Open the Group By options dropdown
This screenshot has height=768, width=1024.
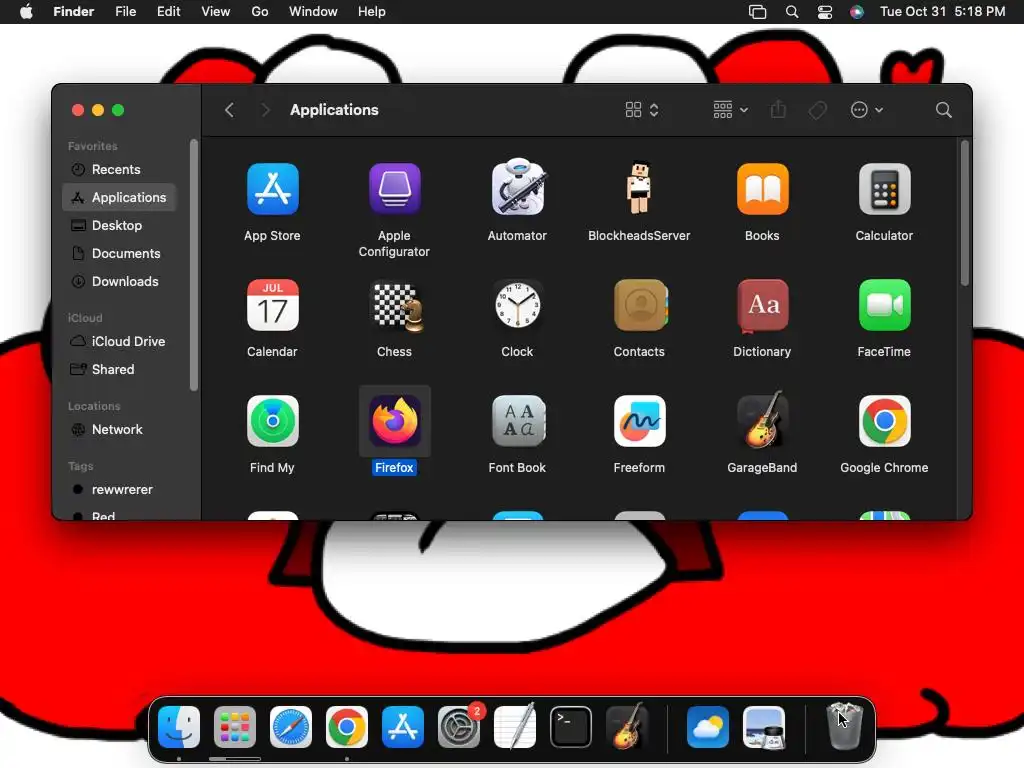[x=730, y=110]
